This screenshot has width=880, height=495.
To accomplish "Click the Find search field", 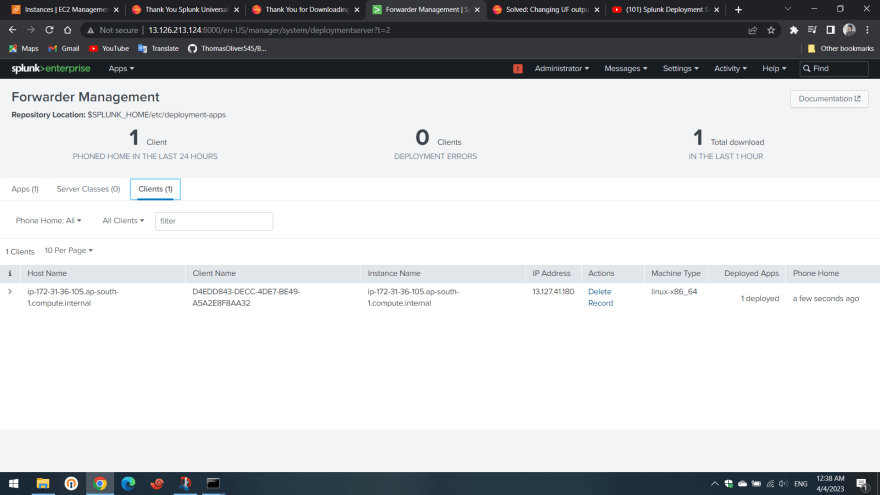I will tap(834, 68).
